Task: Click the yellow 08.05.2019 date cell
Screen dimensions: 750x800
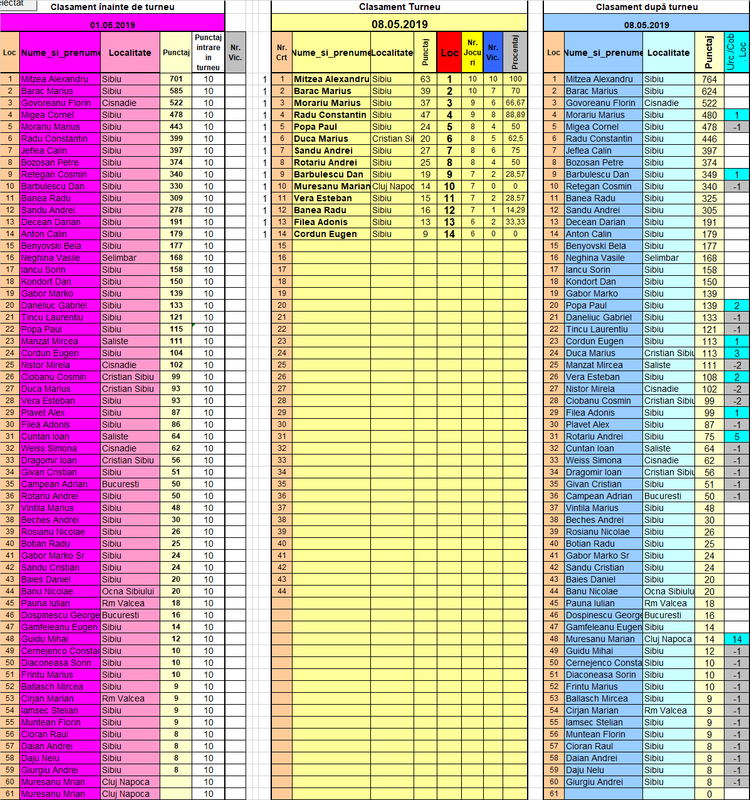Action: (399, 24)
